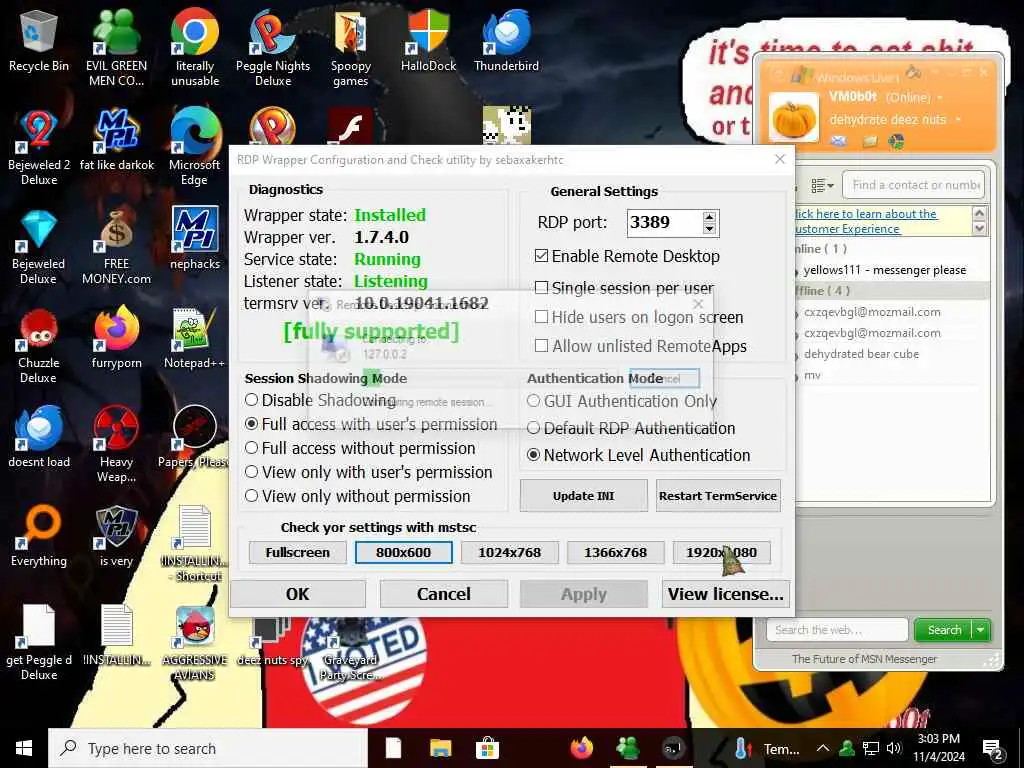Select GUI Authentication Only option
Image resolution: width=1024 pixels, height=768 pixels.
[x=534, y=401]
